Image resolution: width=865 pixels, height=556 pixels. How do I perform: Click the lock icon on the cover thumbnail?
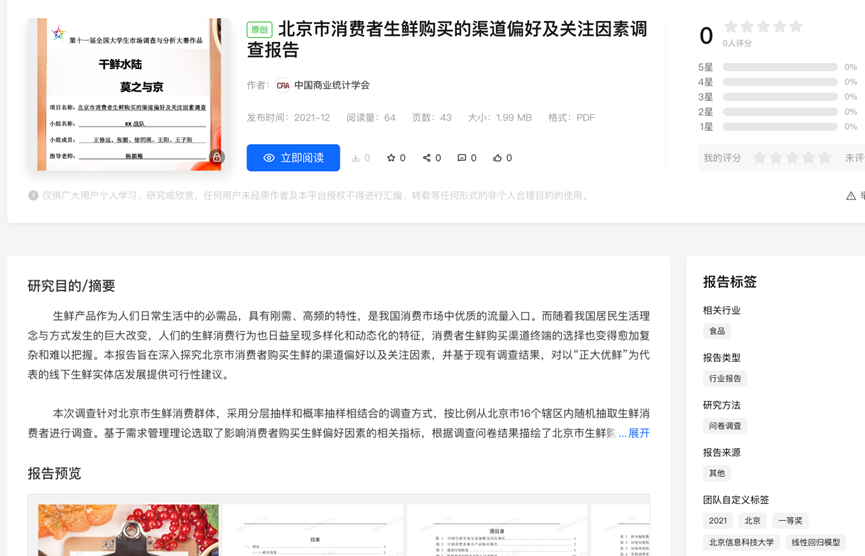pyautogui.click(x=216, y=157)
